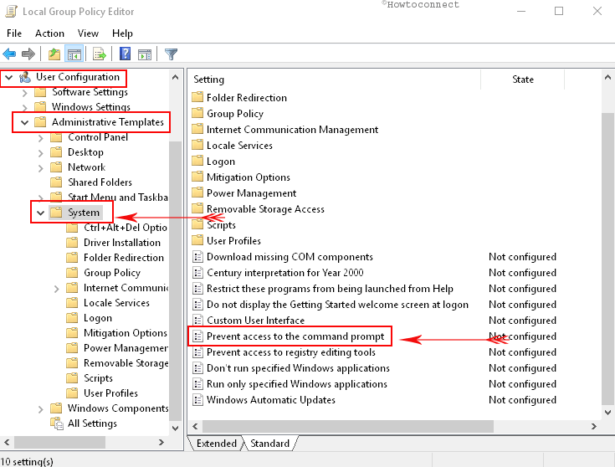Image resolution: width=615 pixels, height=467 pixels.
Task: Expand the Software Settings node
Action: tap(25, 93)
